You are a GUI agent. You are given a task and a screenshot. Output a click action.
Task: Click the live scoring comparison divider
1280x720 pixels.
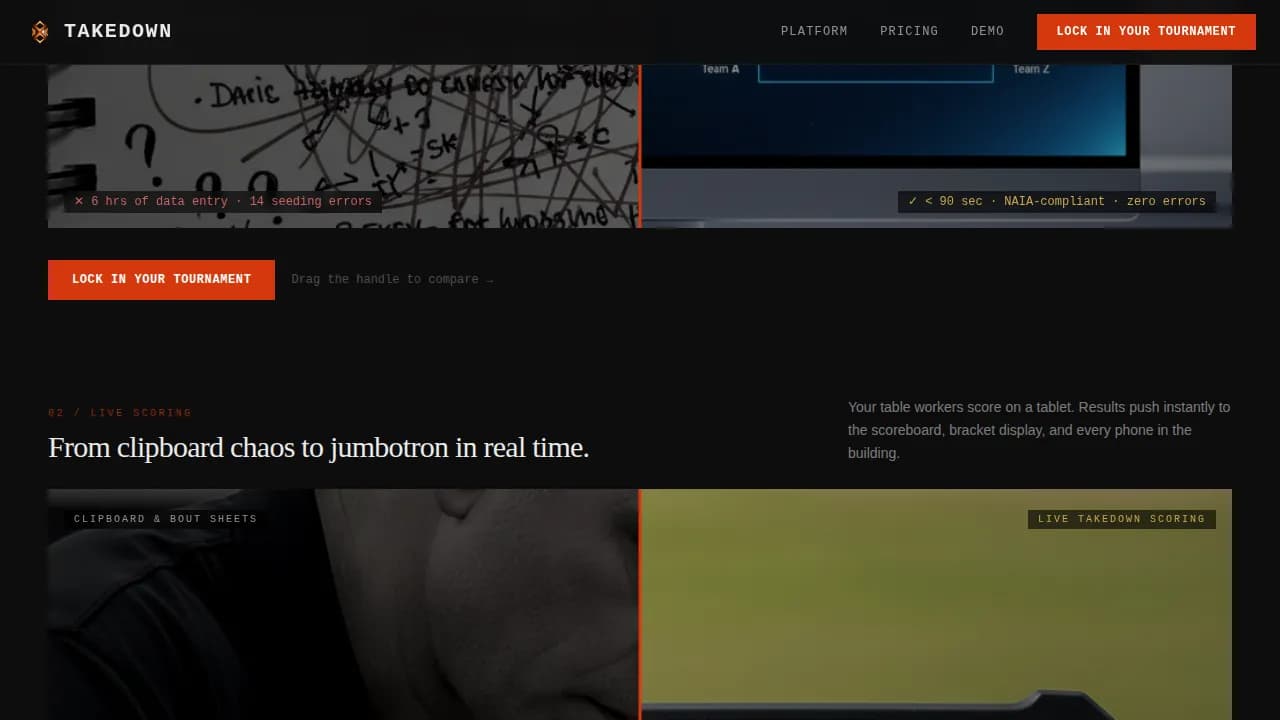tap(640, 604)
